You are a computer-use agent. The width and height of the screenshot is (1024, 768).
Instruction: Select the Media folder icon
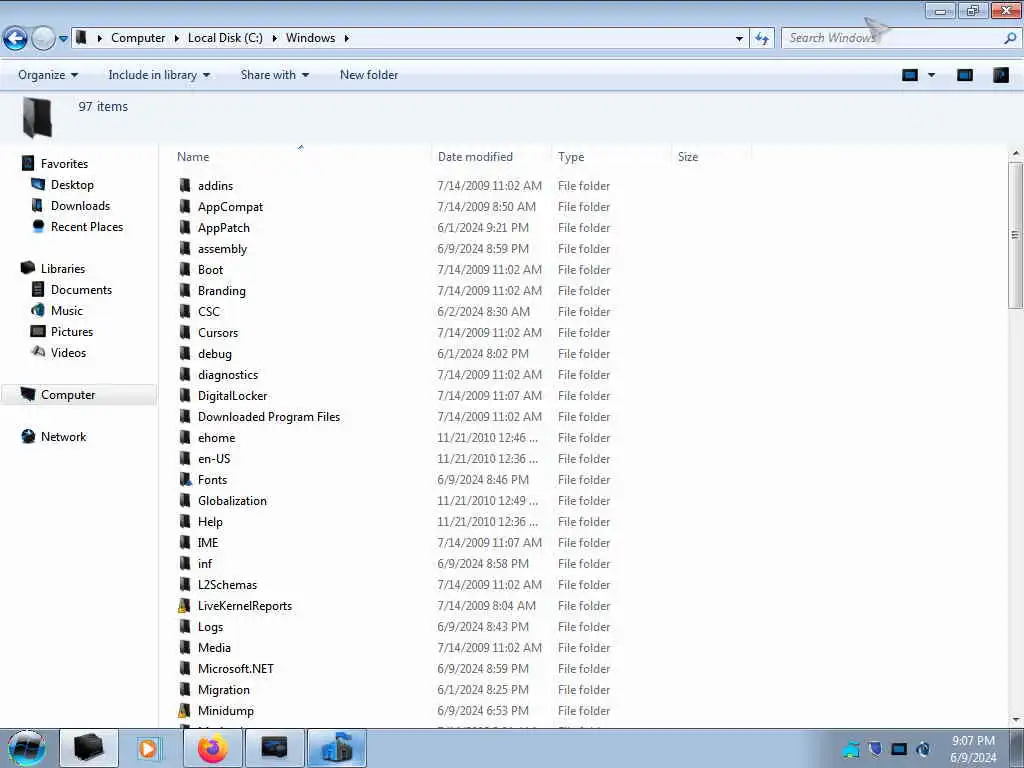[185, 647]
